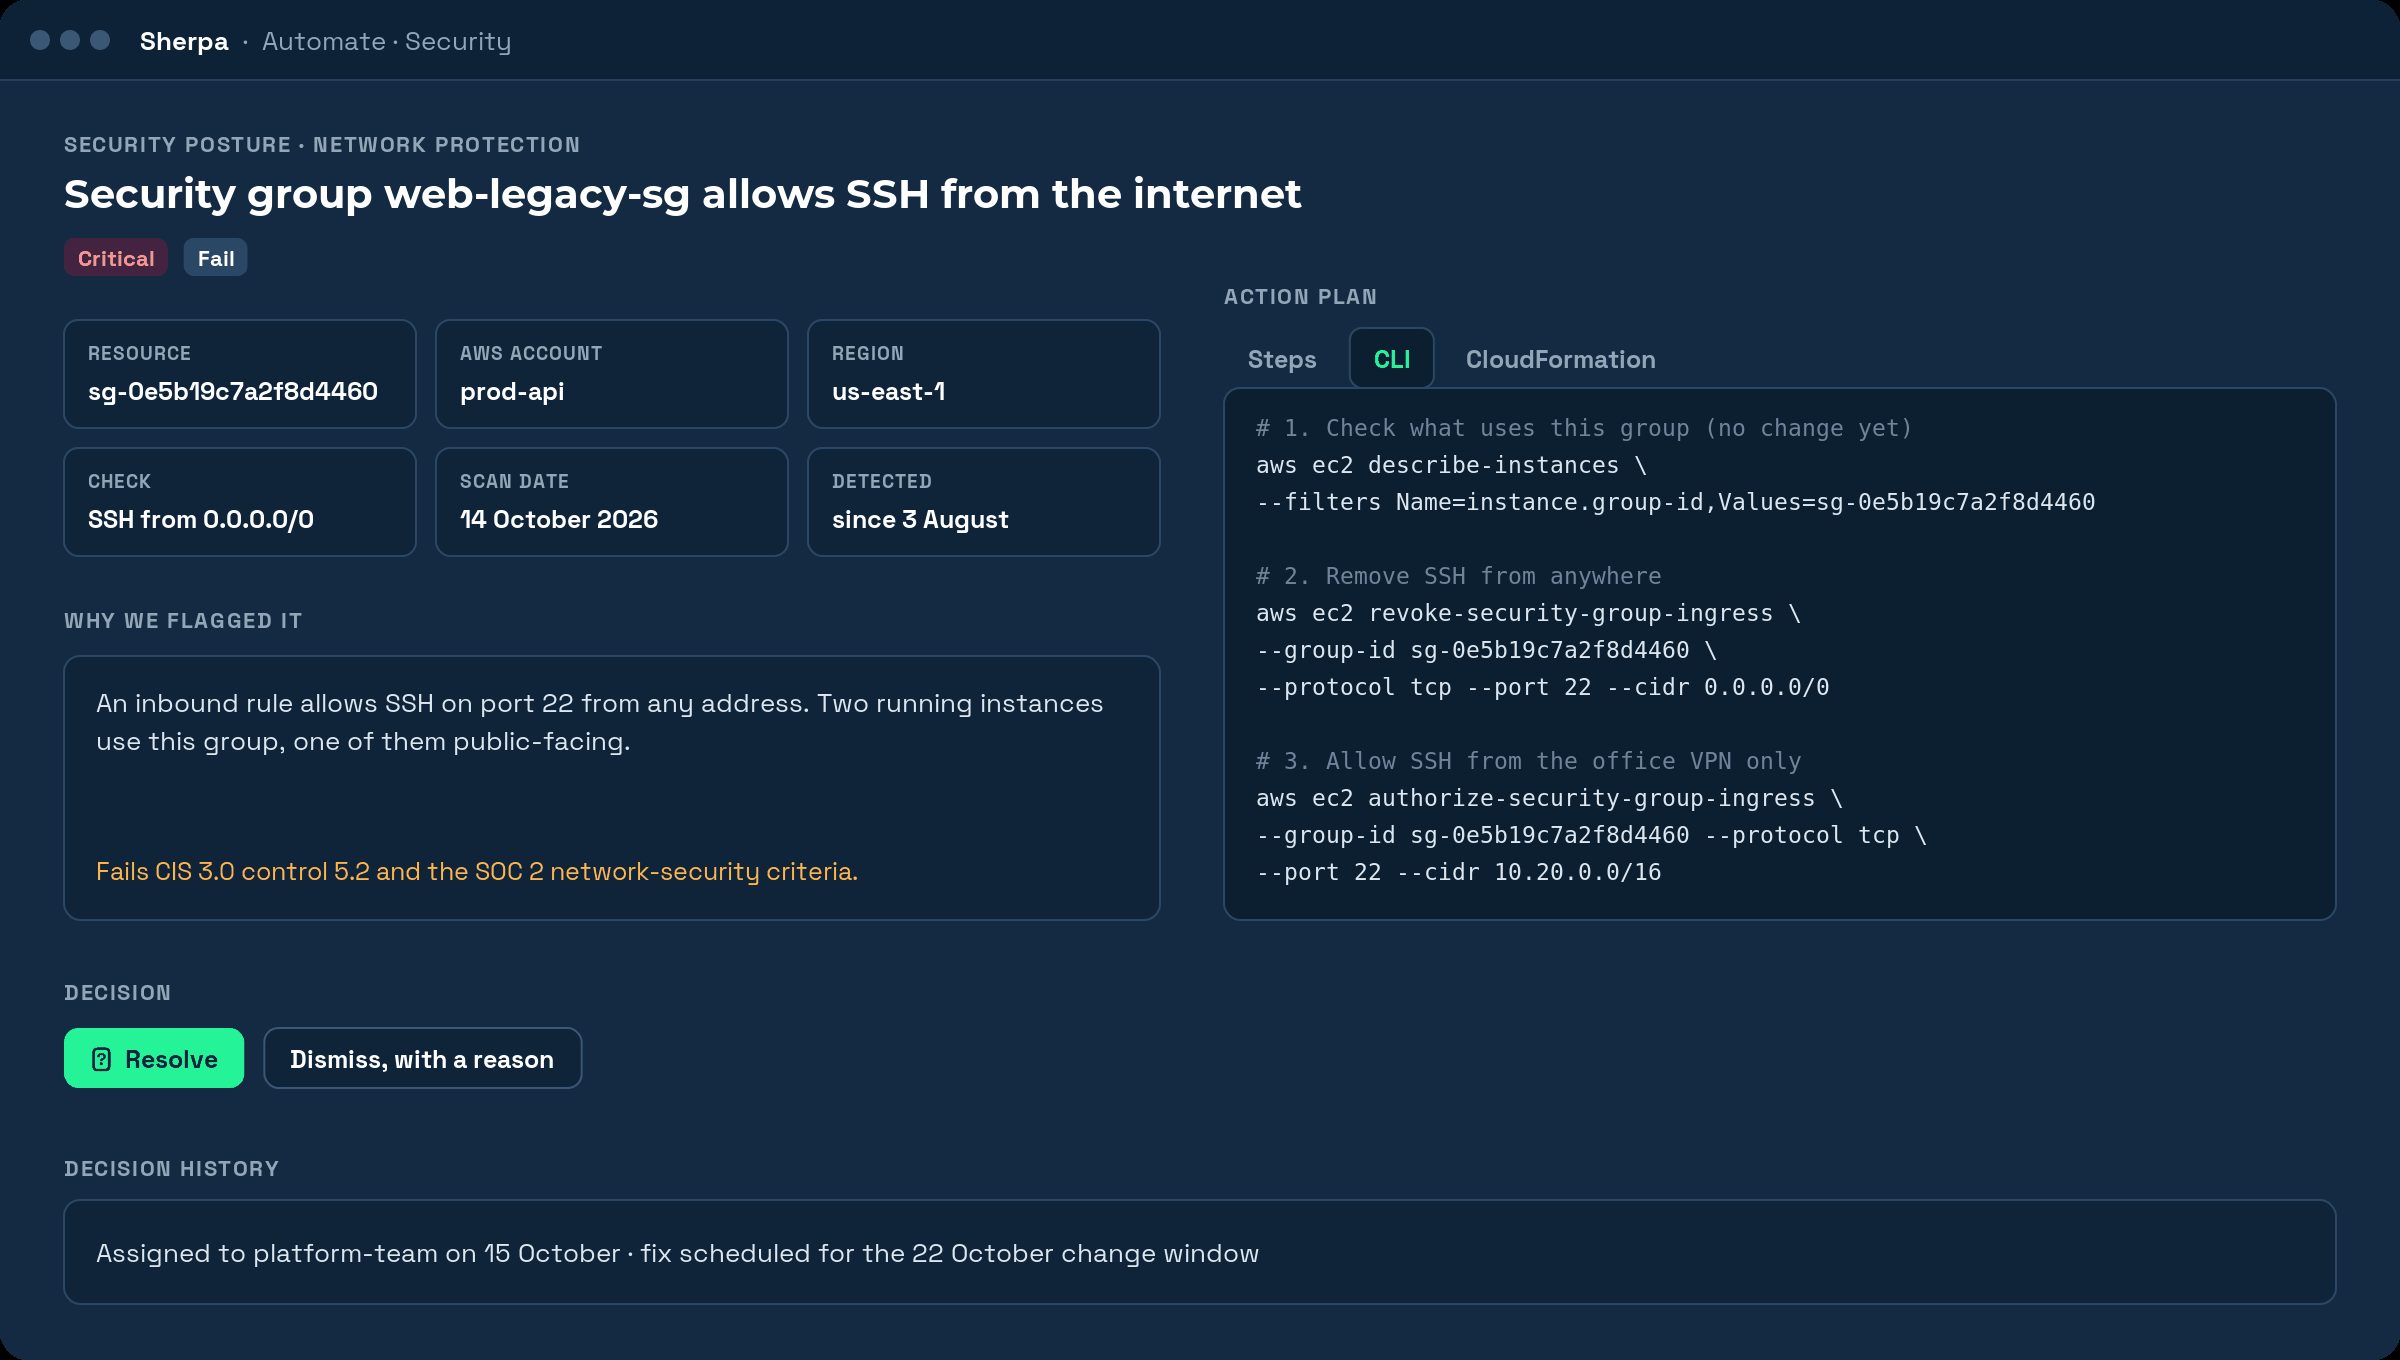
Task: Click the prod-api AWS account value
Action: pos(512,391)
